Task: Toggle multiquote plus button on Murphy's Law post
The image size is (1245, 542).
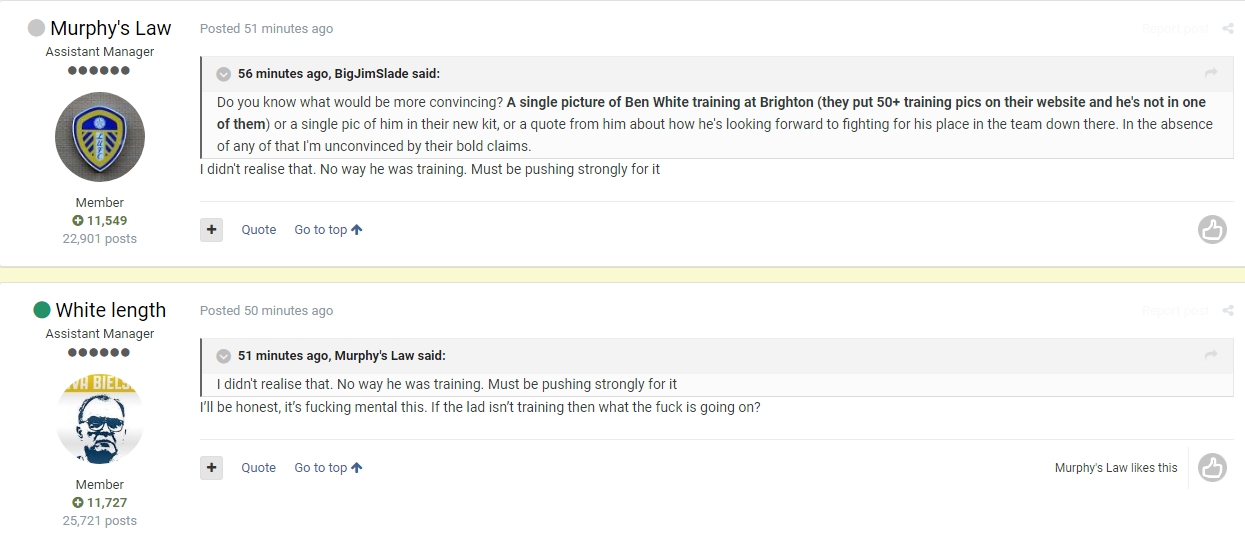Action: 211,229
